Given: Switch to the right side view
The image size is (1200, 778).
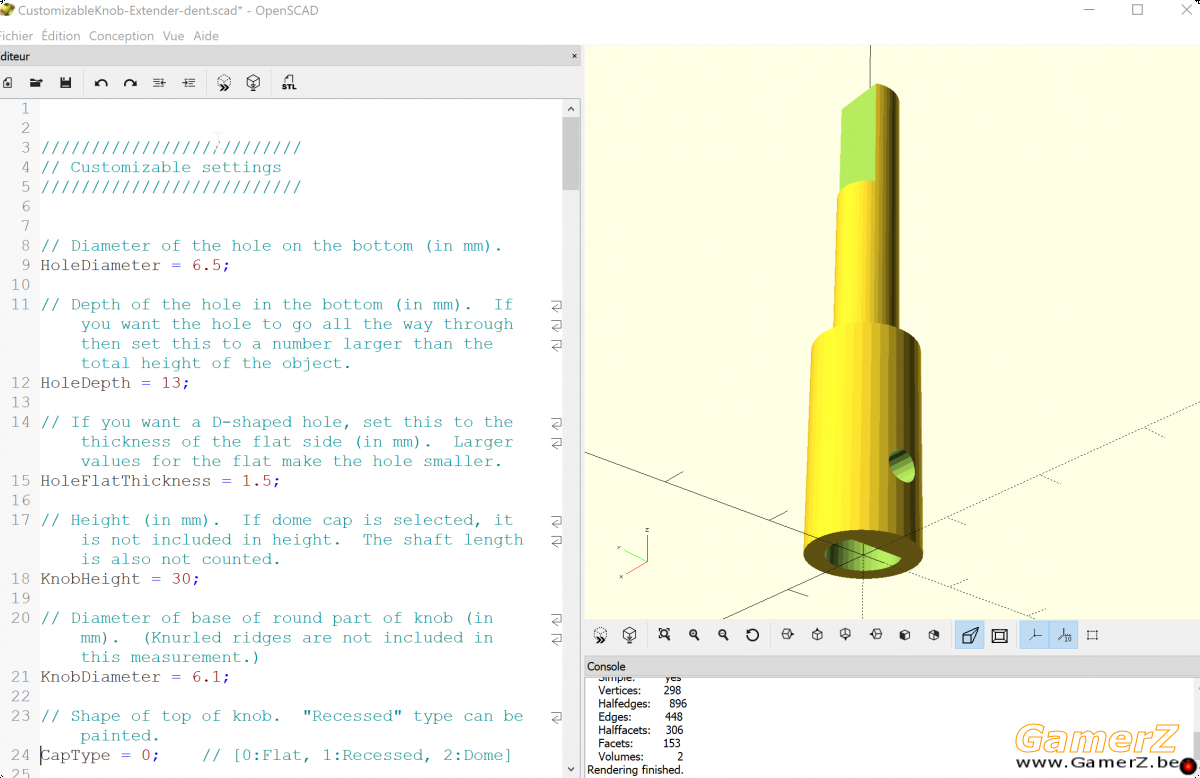Looking at the screenshot, I should tap(787, 635).
